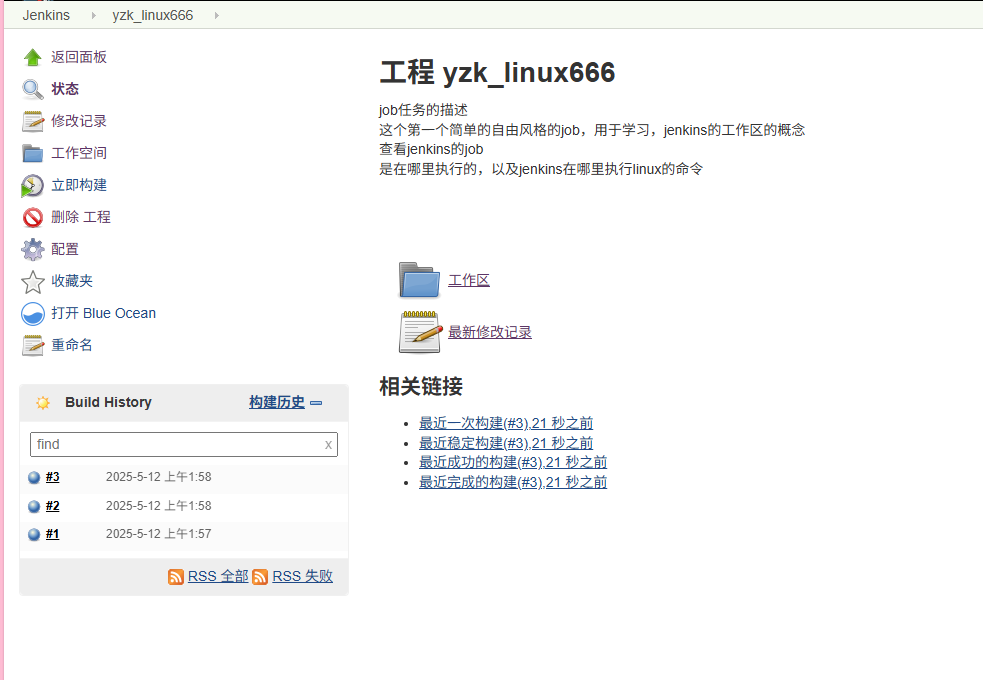Image resolution: width=983 pixels, height=680 pixels.
Task: Click the folder 工作空间 icon in sidebar
Action: (x=33, y=153)
